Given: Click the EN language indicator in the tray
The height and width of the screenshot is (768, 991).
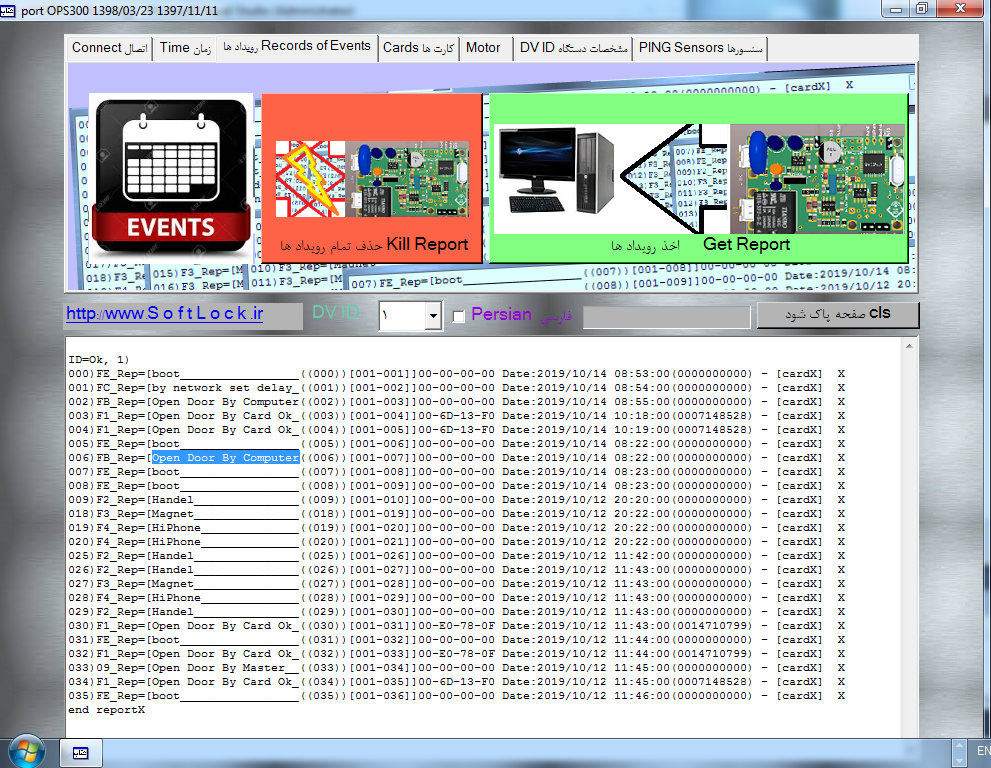Looking at the screenshot, I should click(982, 750).
